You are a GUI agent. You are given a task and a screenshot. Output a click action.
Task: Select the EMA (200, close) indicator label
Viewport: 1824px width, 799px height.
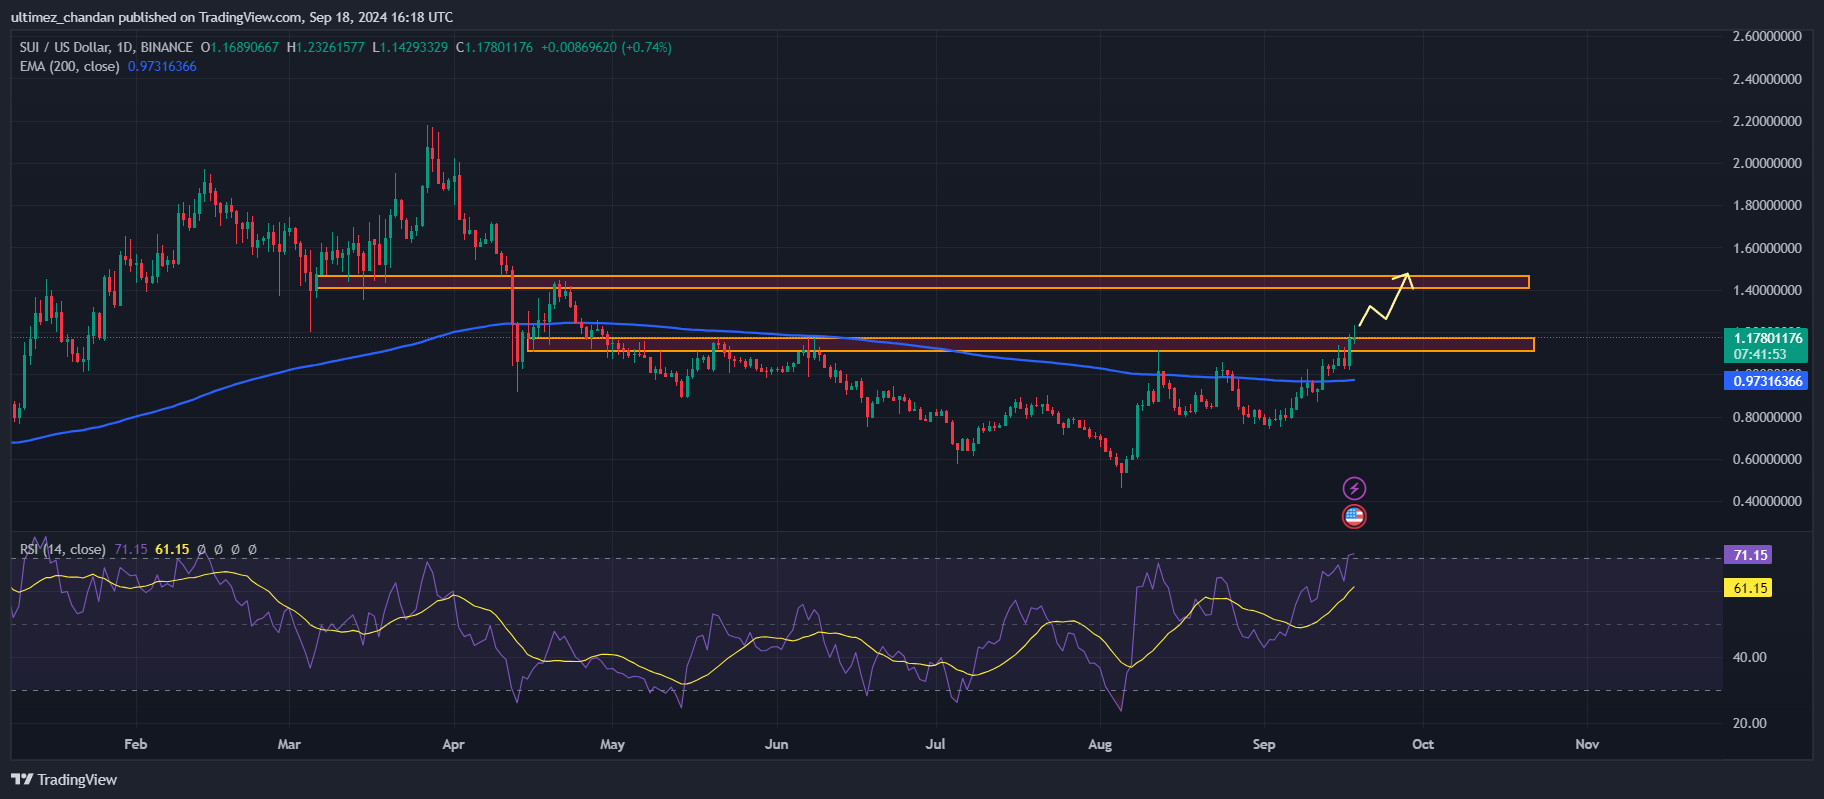tap(69, 66)
